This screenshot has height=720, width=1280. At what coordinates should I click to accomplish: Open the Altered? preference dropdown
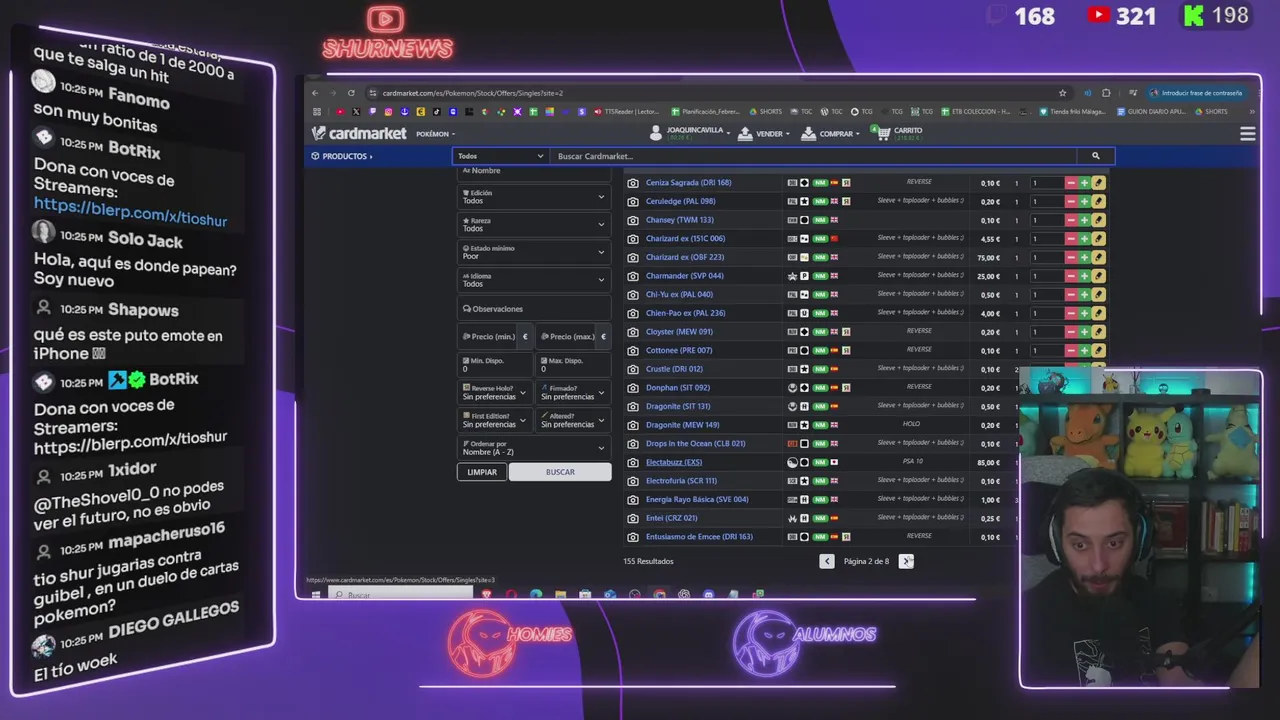point(573,420)
